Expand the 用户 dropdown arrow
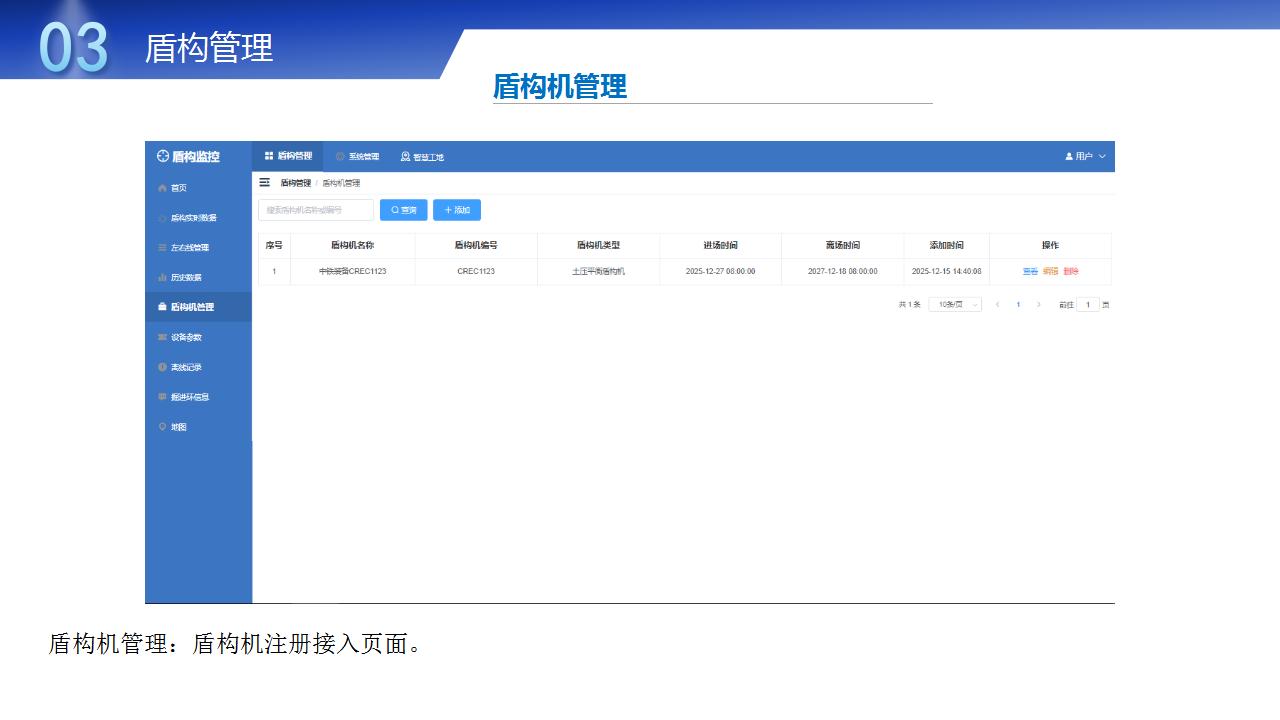1280x720 pixels. [x=1102, y=157]
